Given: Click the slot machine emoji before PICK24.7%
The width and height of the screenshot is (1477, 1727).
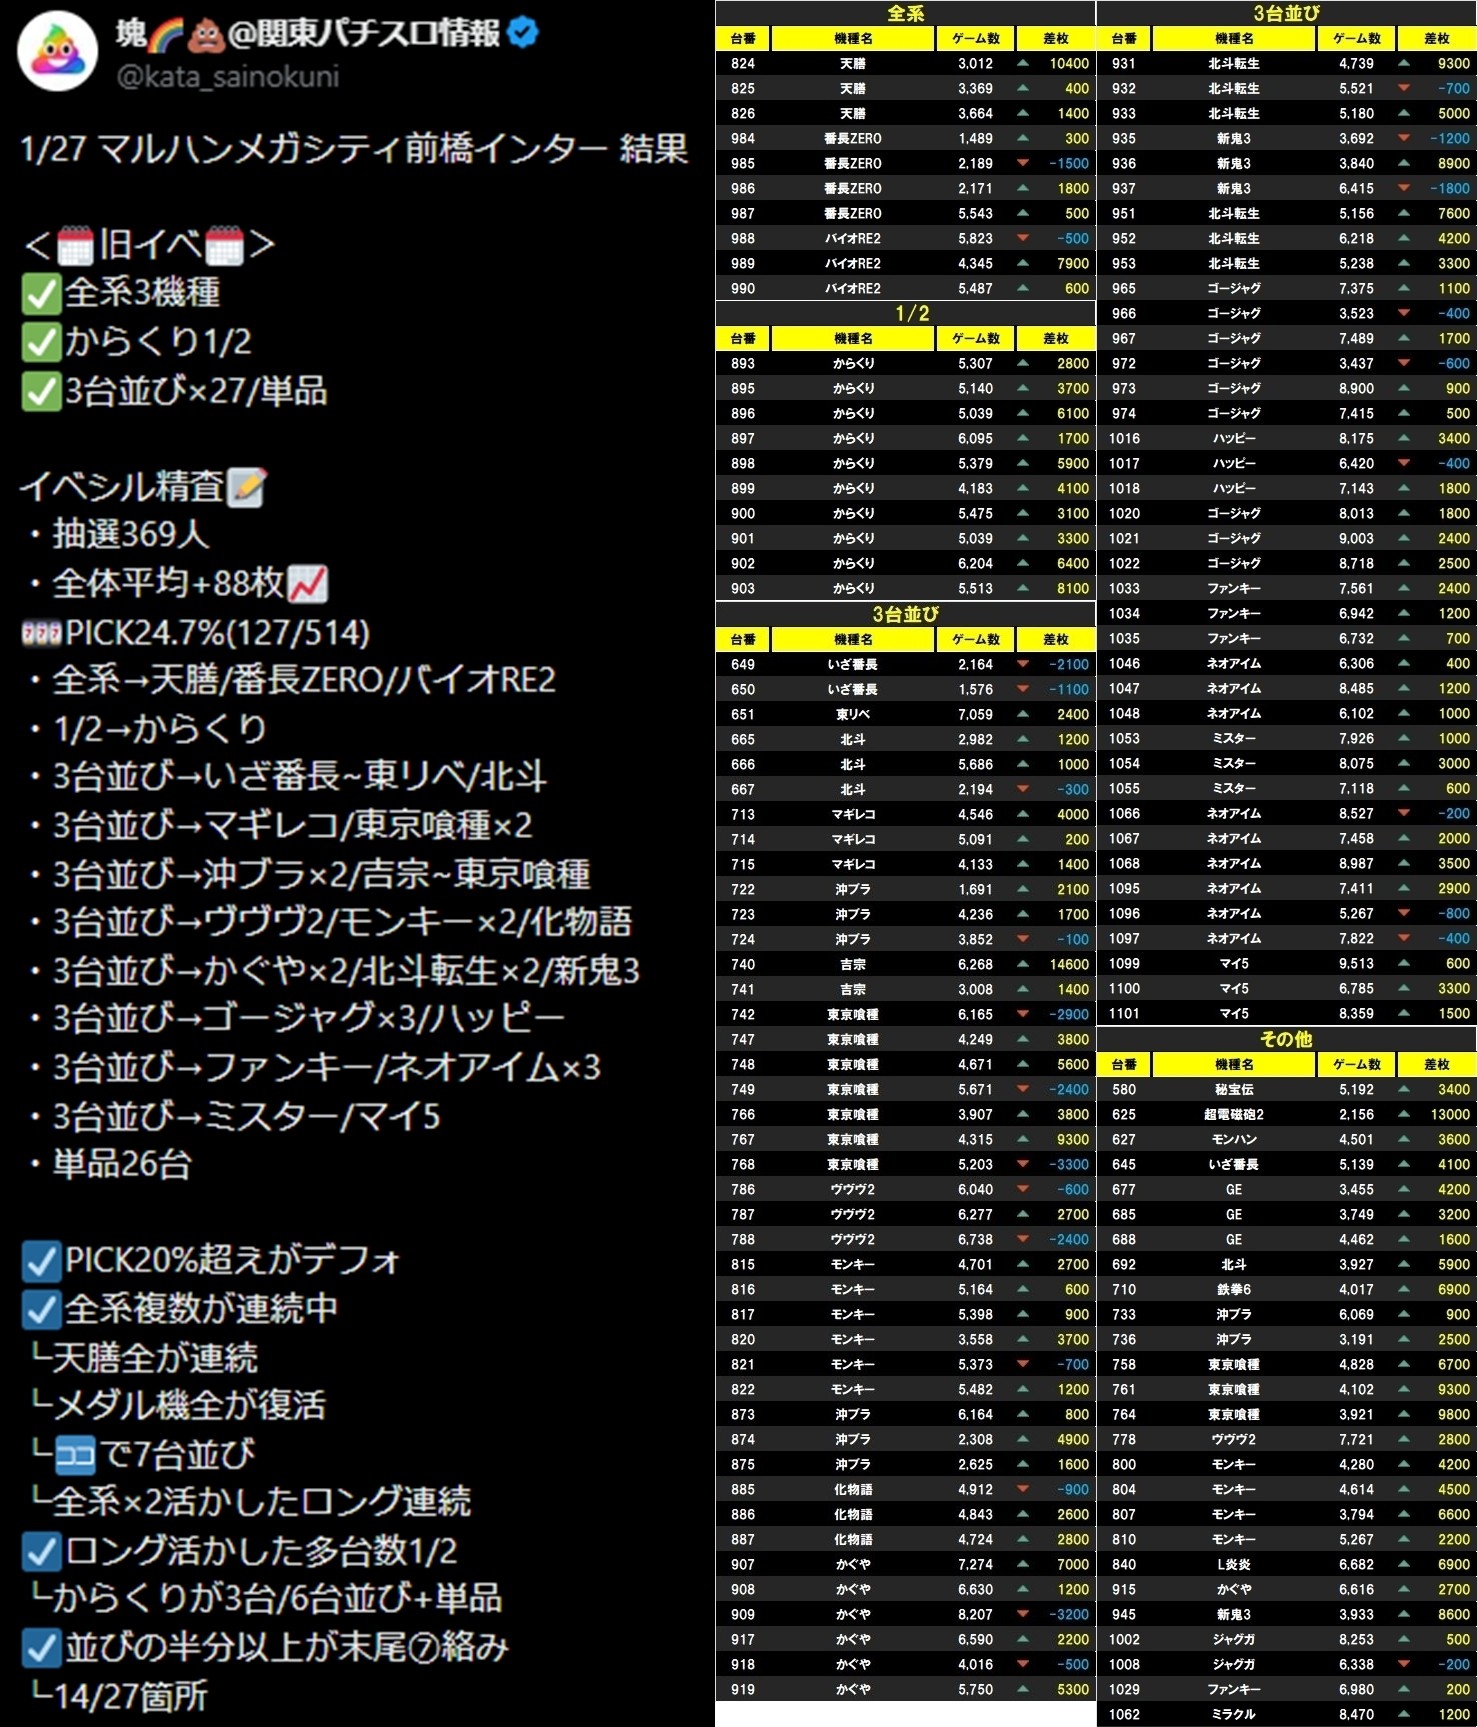Looking at the screenshot, I should [41, 633].
